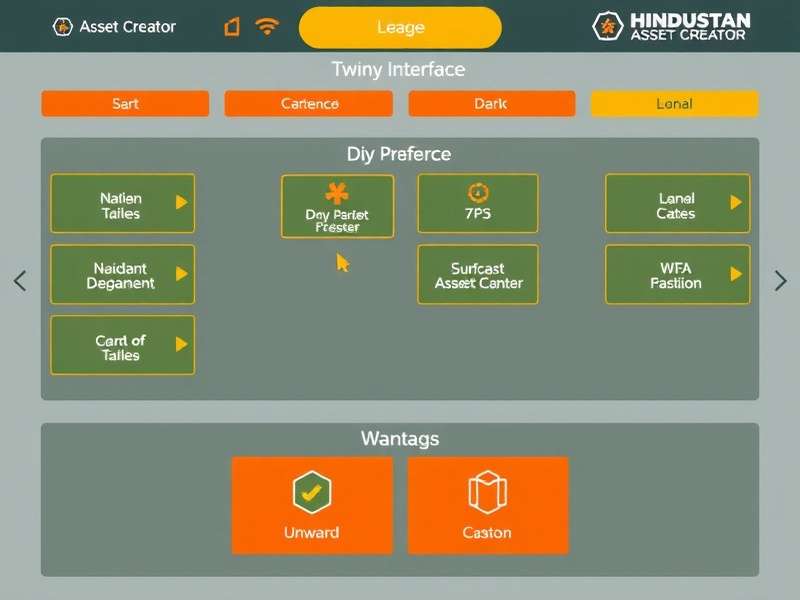
Task: Switch to the Cartence tab
Action: click(x=308, y=103)
